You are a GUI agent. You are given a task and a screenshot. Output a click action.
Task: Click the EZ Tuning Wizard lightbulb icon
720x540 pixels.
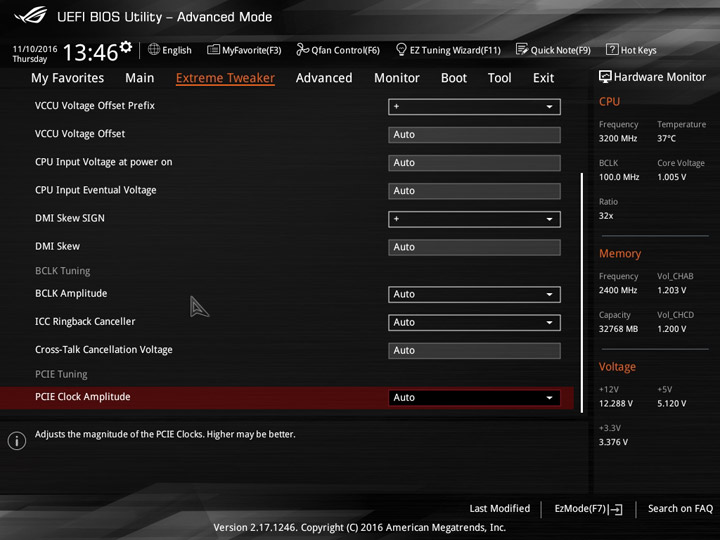pos(401,49)
